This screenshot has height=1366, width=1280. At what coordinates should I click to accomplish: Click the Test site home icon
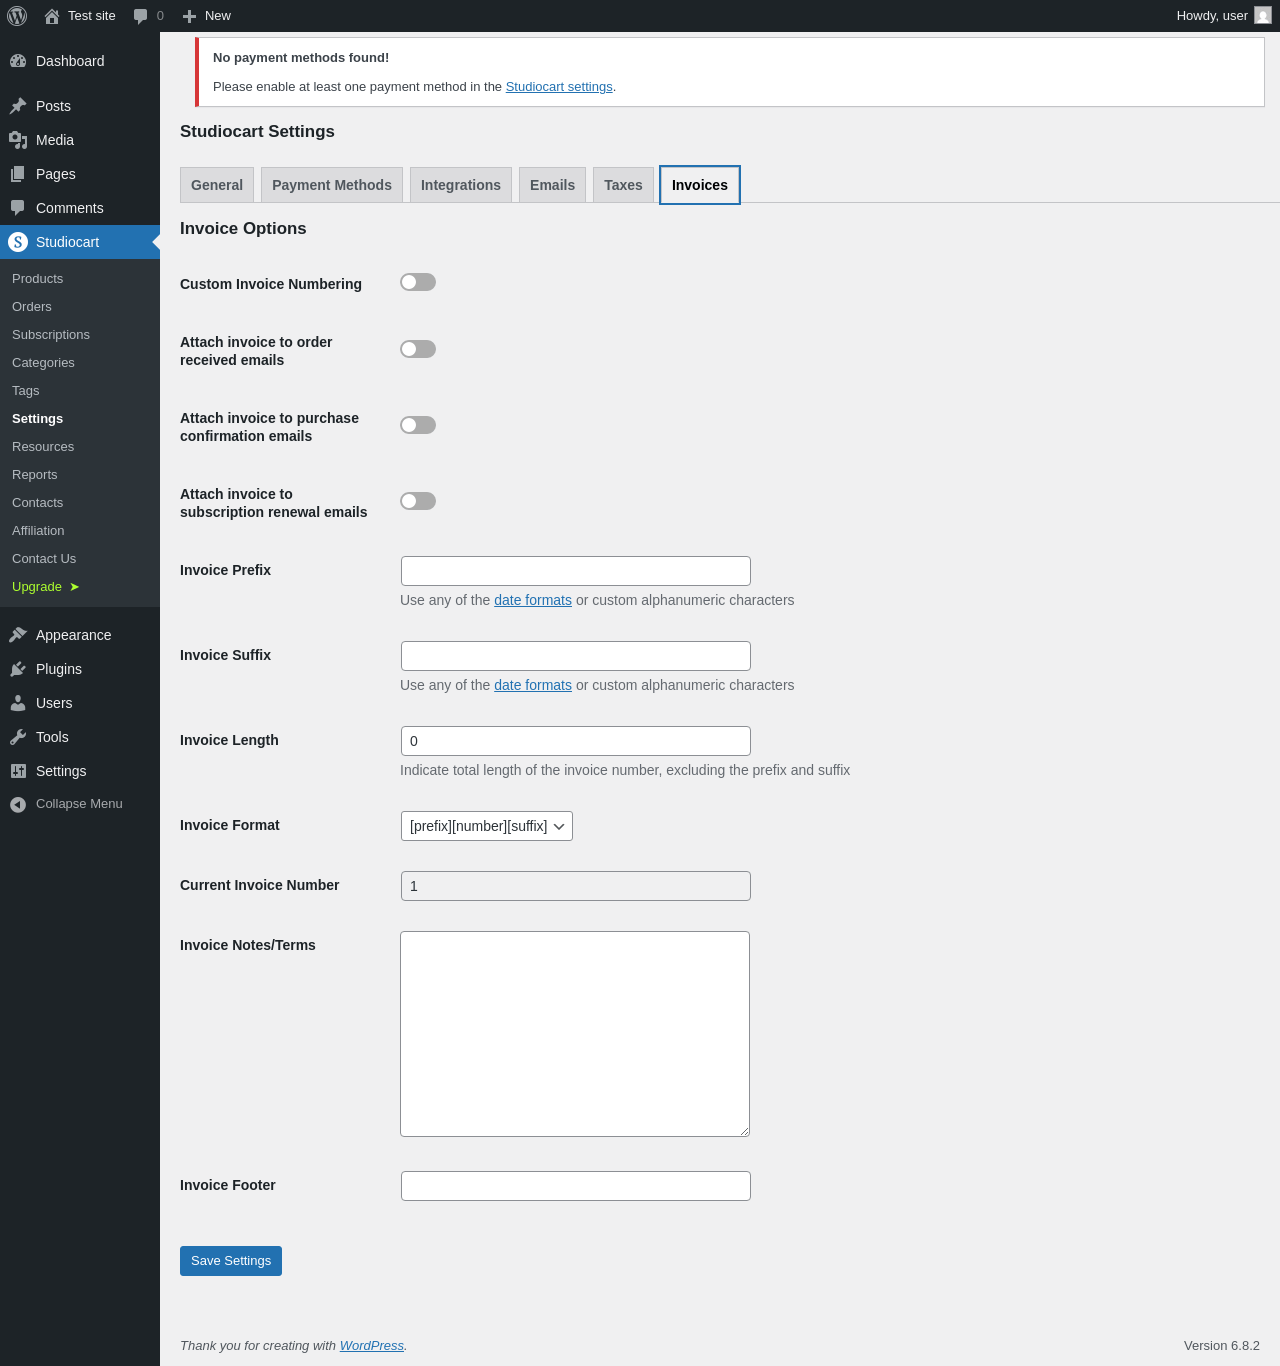pyautogui.click(x=52, y=16)
